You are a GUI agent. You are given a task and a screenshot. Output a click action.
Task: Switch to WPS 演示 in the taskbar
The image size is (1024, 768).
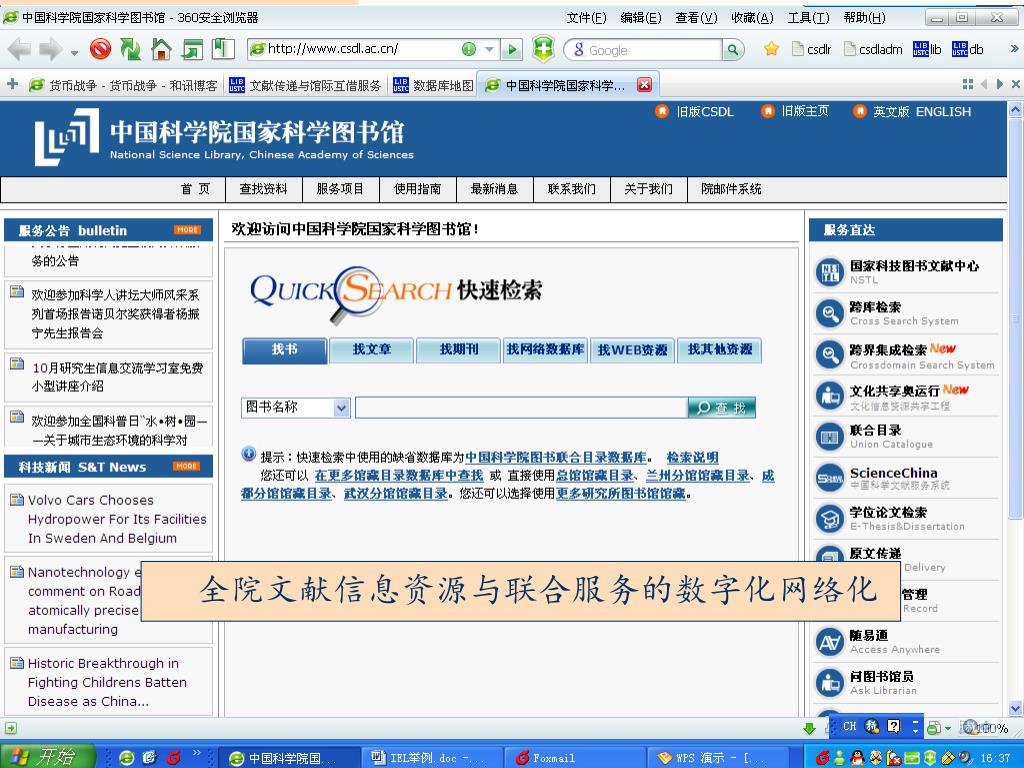718,758
